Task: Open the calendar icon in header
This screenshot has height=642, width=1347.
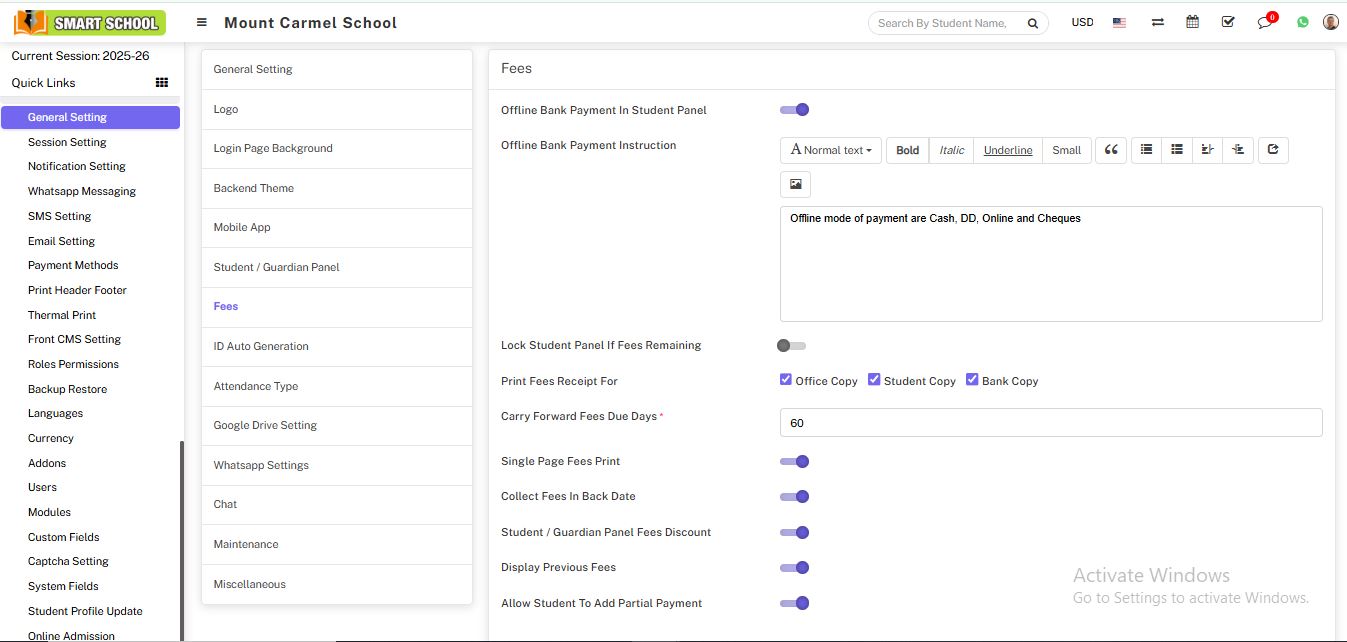Action: click(x=1192, y=22)
